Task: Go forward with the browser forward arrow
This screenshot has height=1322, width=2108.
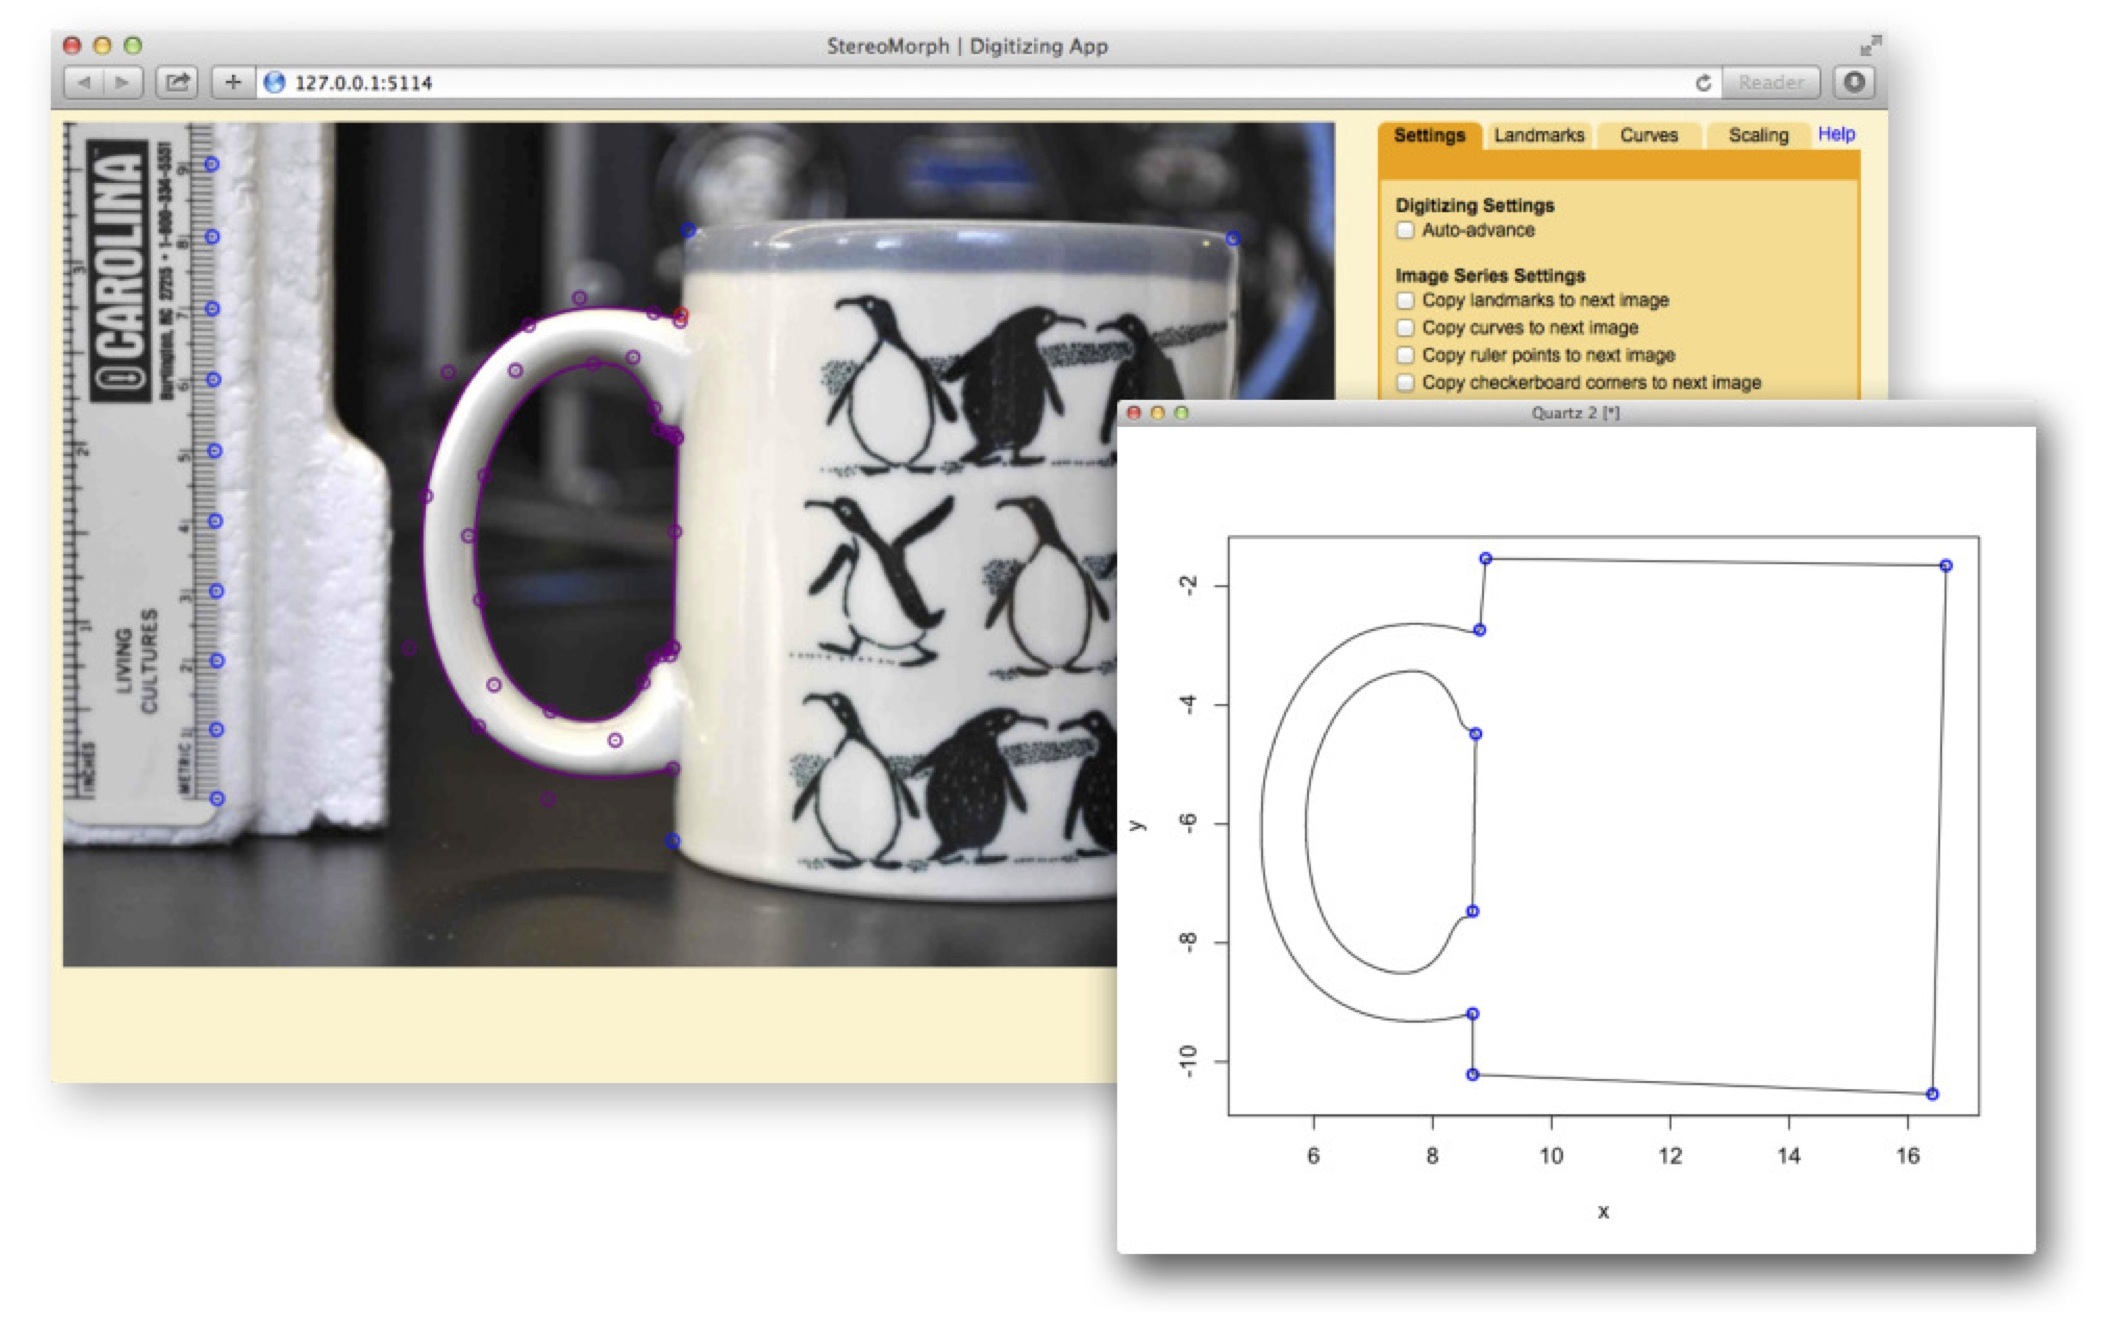Action: click(123, 83)
